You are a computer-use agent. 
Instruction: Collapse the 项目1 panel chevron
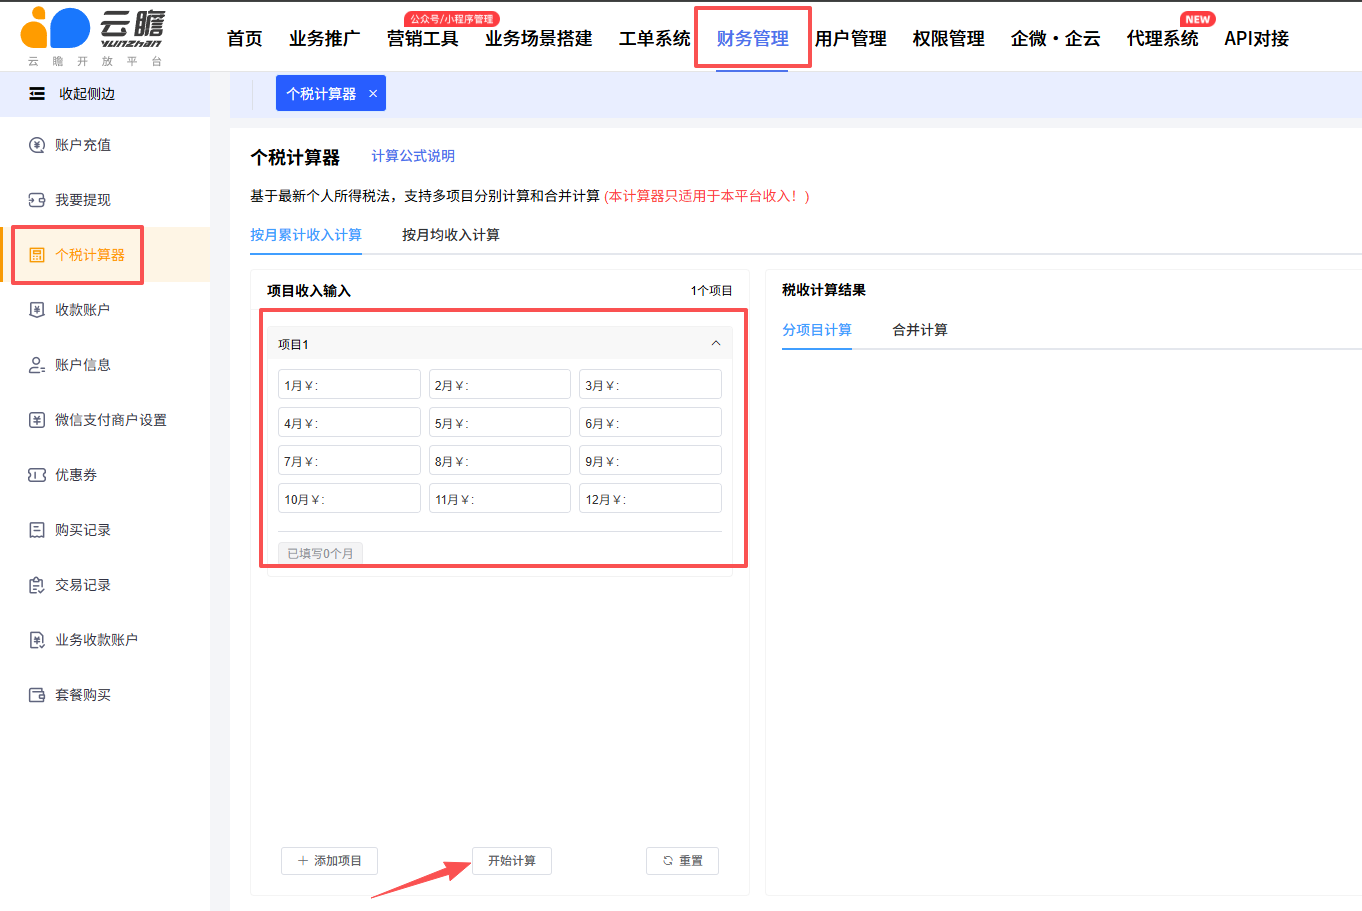point(716,343)
